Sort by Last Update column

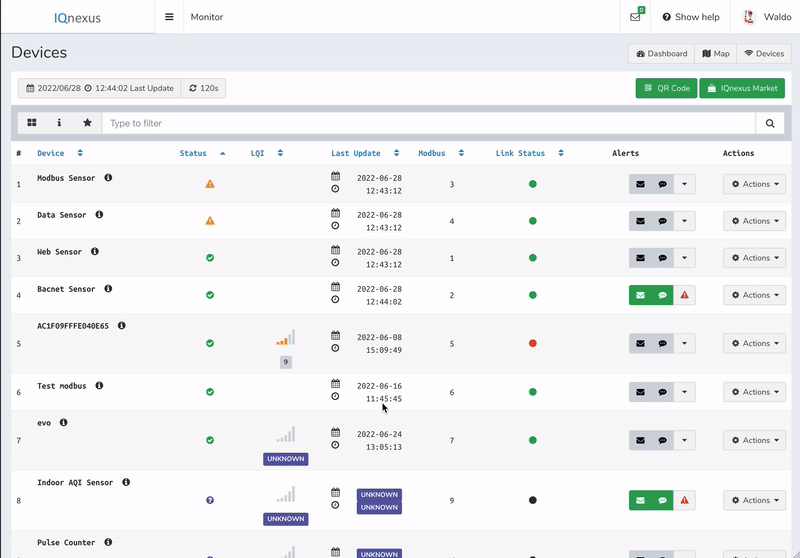coord(365,153)
